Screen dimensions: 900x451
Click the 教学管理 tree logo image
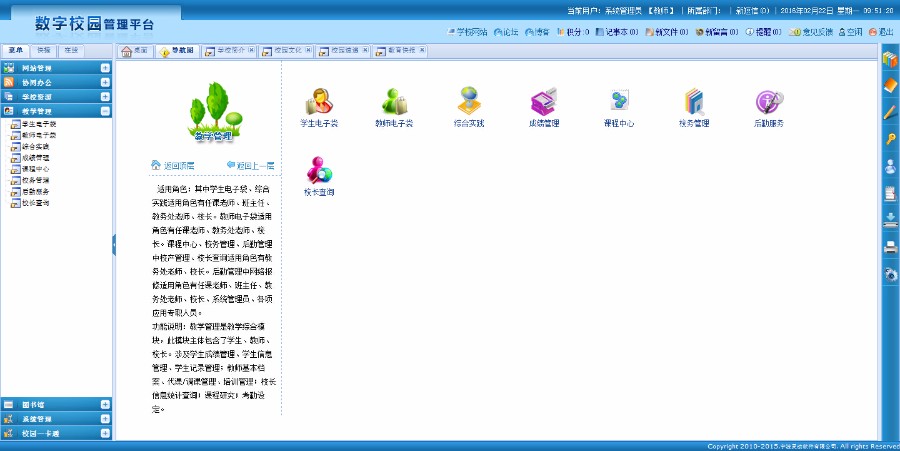point(214,112)
